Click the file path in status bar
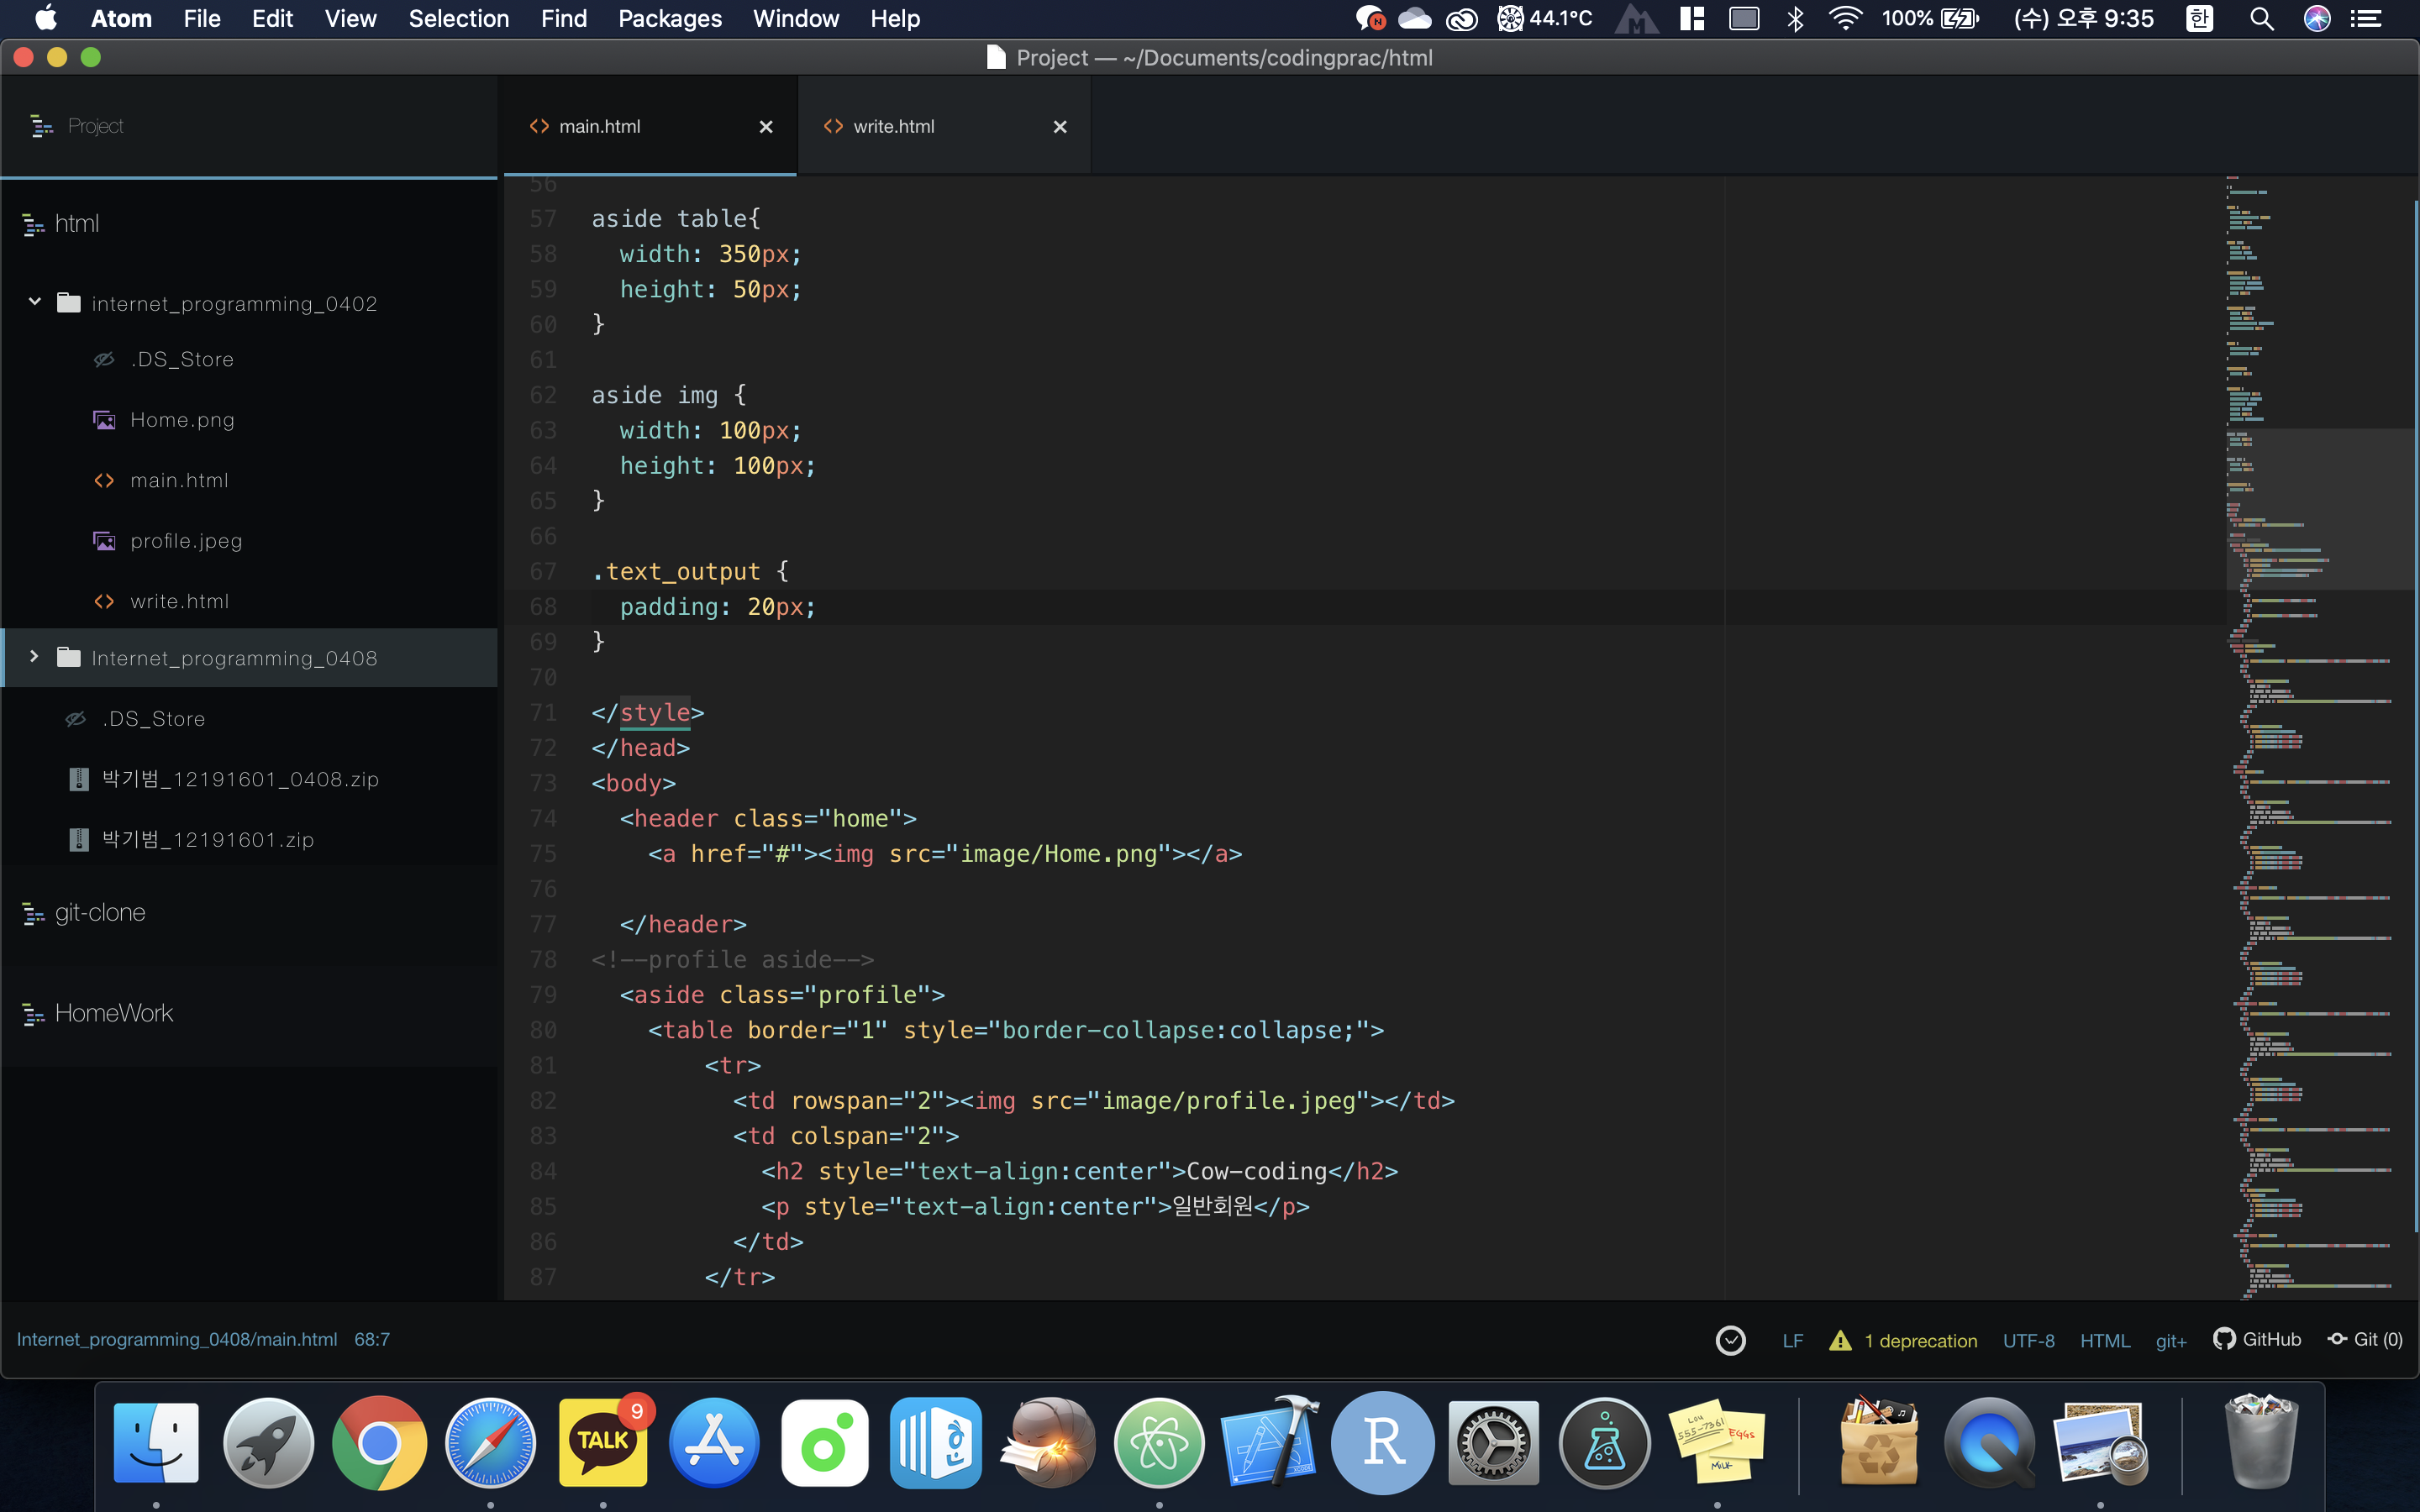Screen dimensions: 2420x1512 [177, 1339]
